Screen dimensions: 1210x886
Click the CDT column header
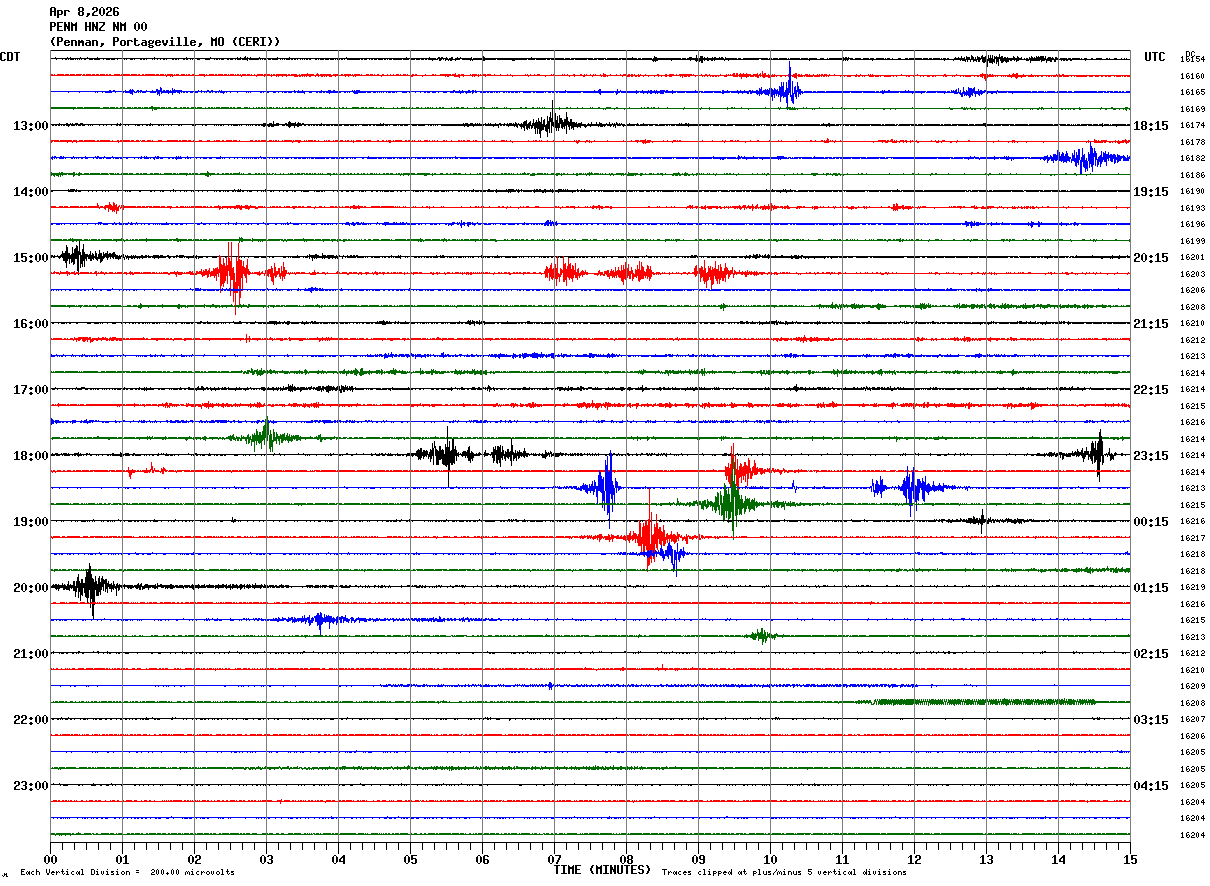pos(11,57)
